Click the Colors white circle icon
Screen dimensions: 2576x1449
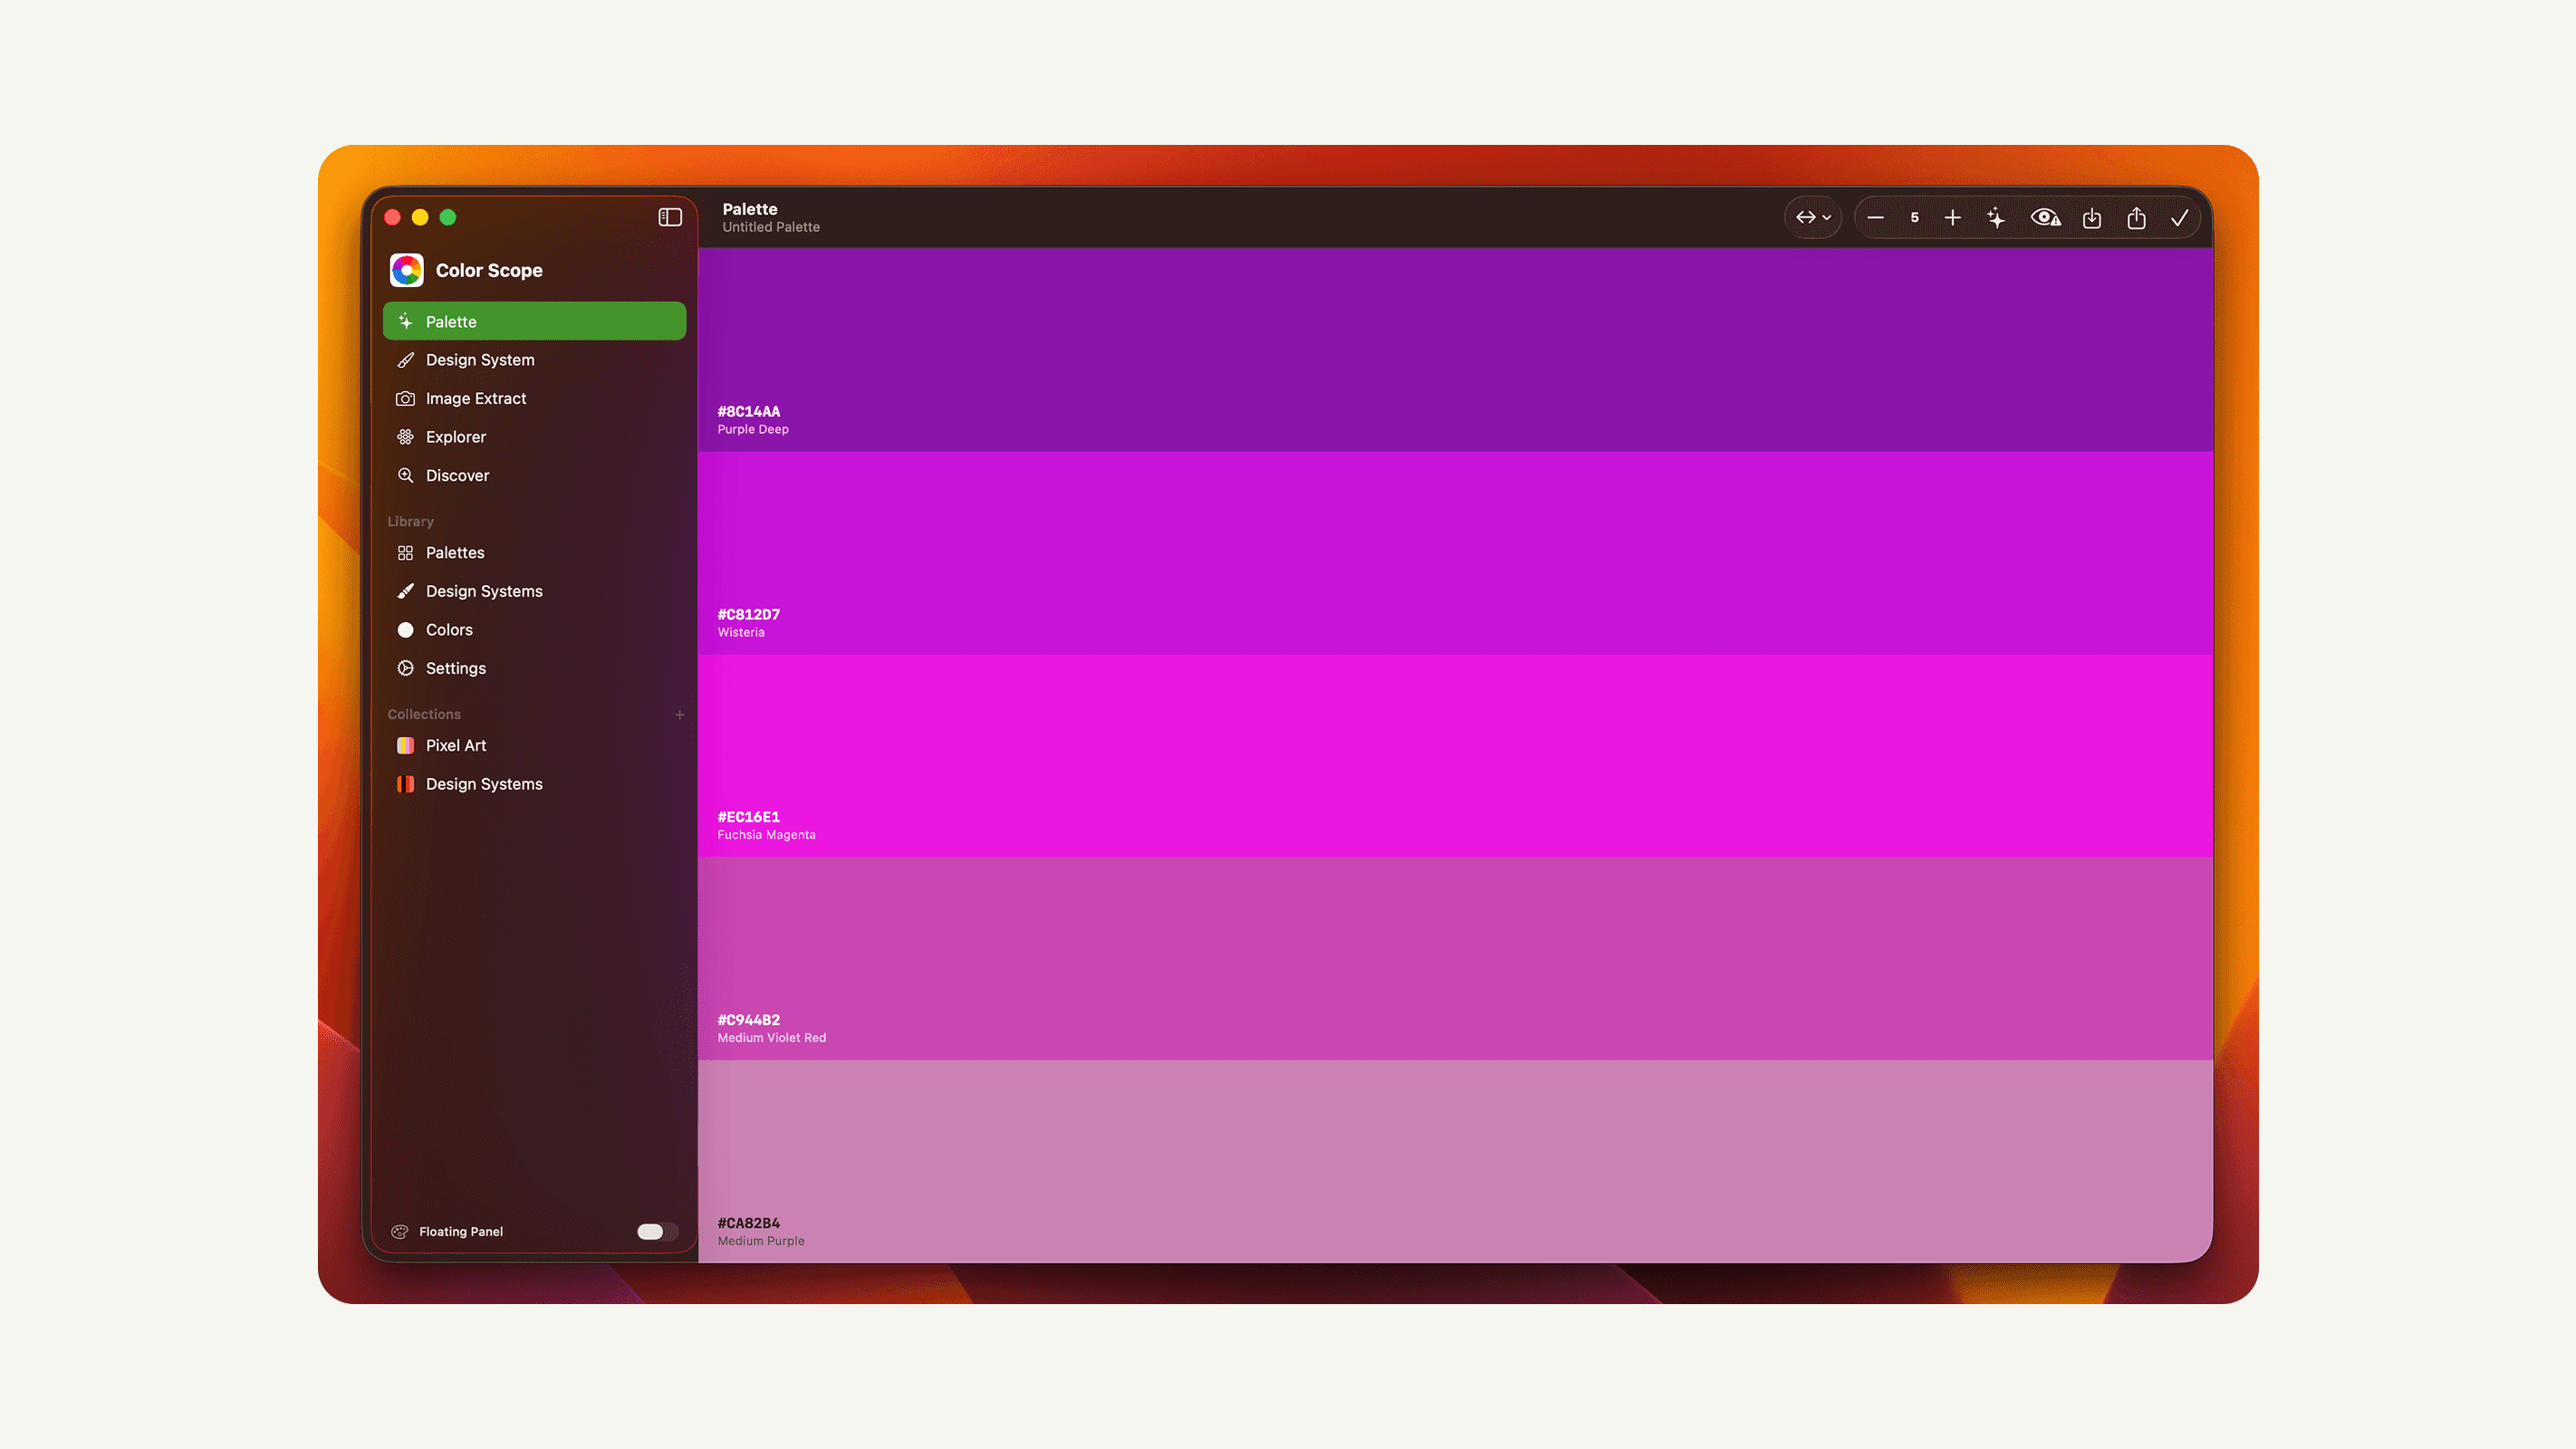point(405,629)
